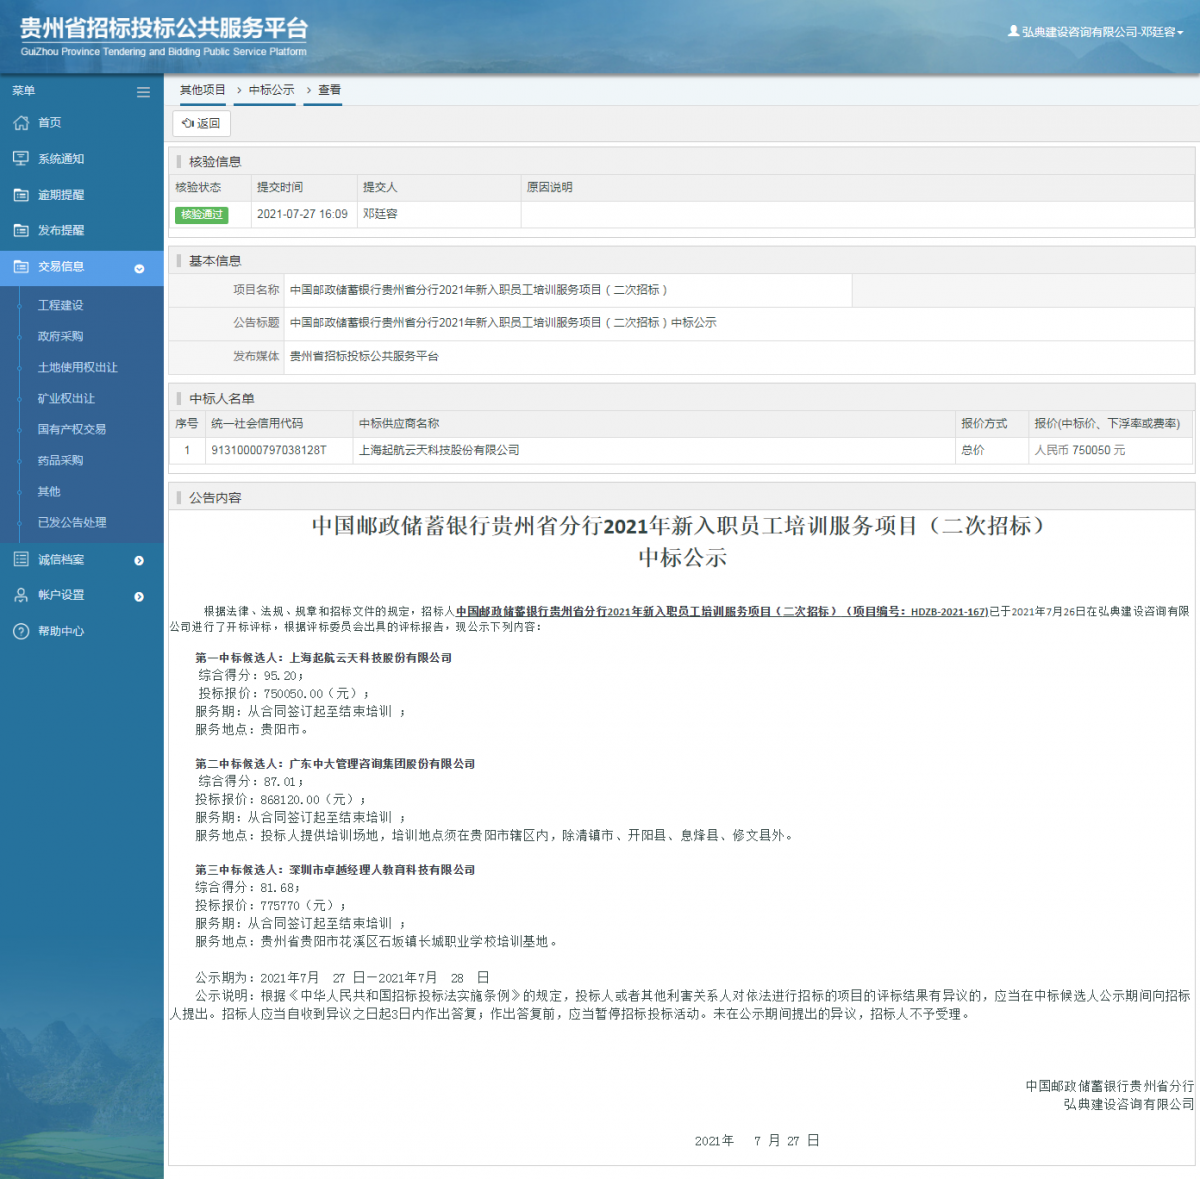Switch to the 其他项目 breadcrumb tab
Screen dimensions: 1200x1179
pyautogui.click(x=202, y=89)
